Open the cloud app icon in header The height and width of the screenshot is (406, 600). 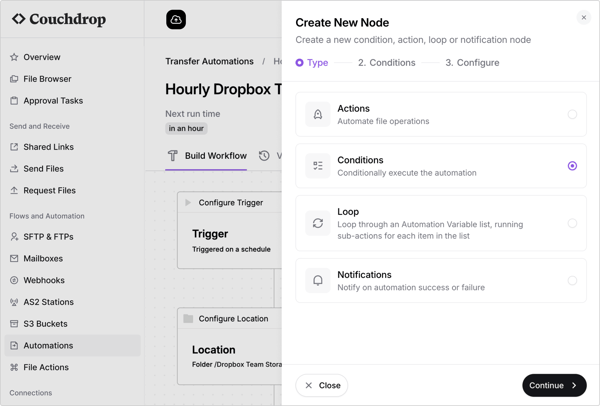point(176,20)
